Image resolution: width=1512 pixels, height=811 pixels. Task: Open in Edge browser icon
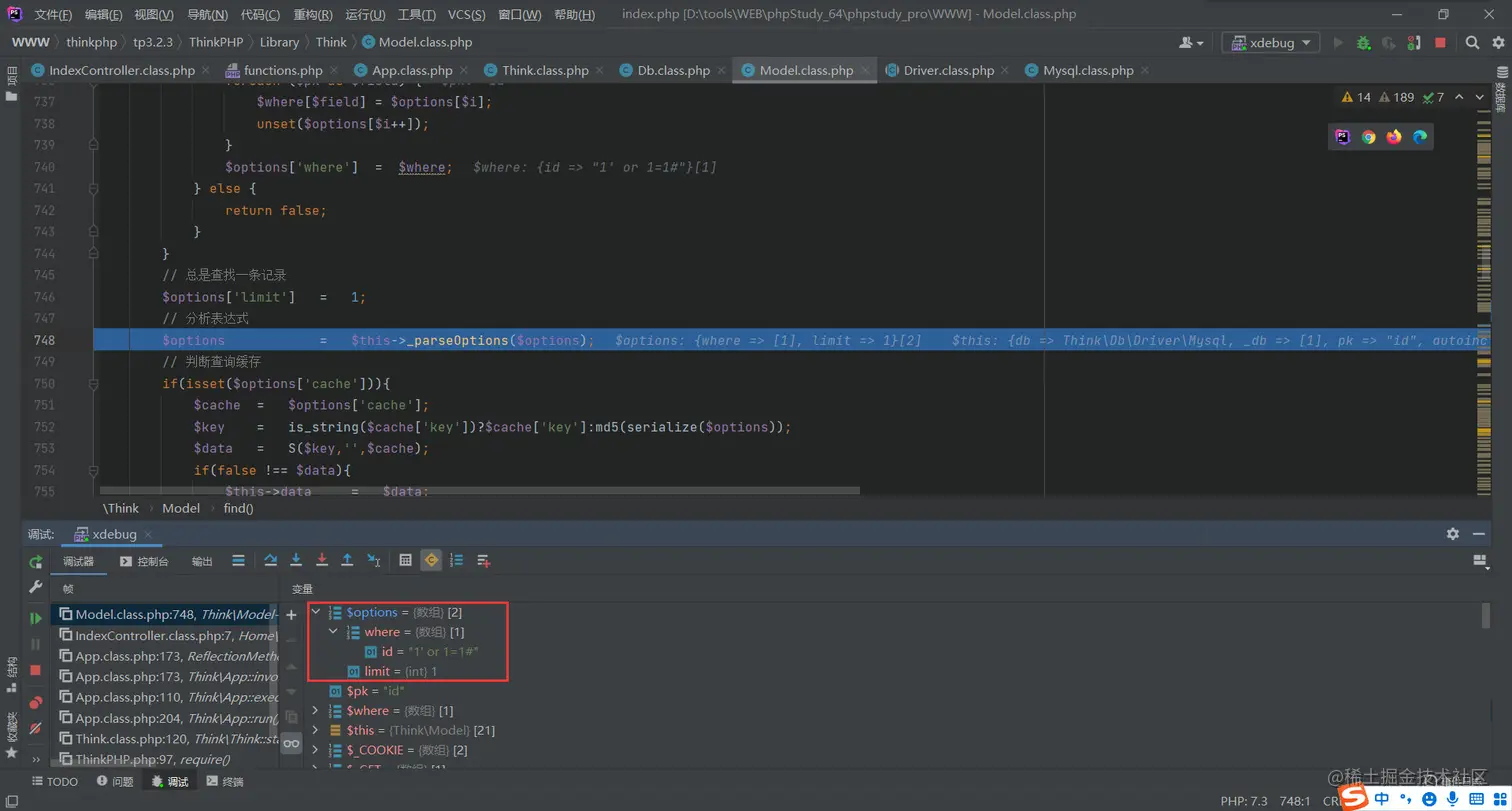point(1420,137)
